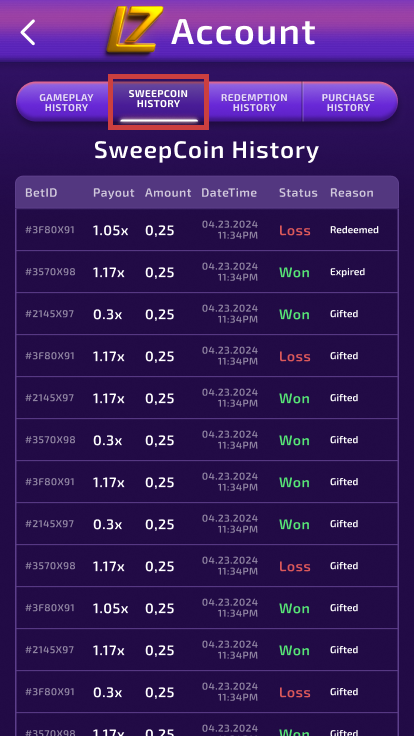Click the 1.17x payout in Expired row
The width and height of the screenshot is (414, 736).
[x=109, y=272]
